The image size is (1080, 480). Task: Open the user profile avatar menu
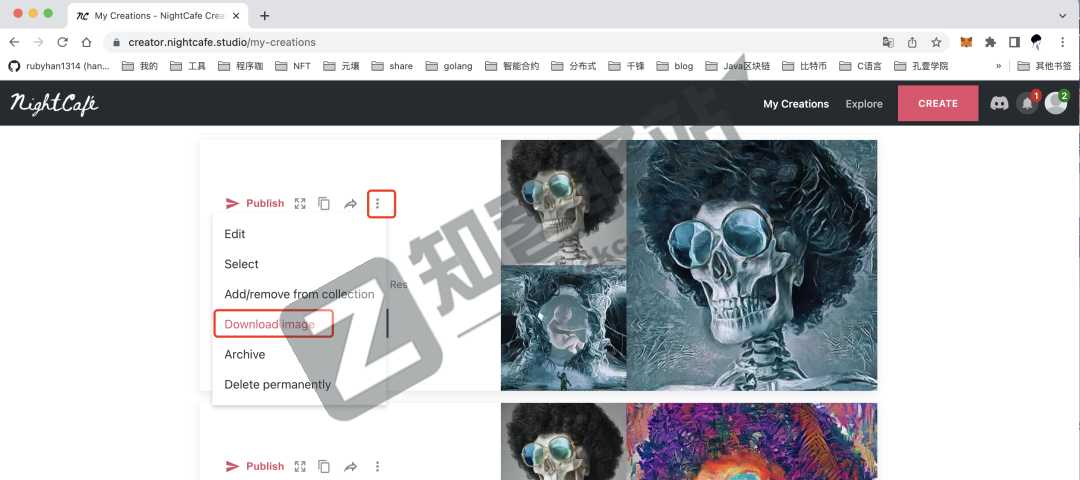(x=1055, y=103)
